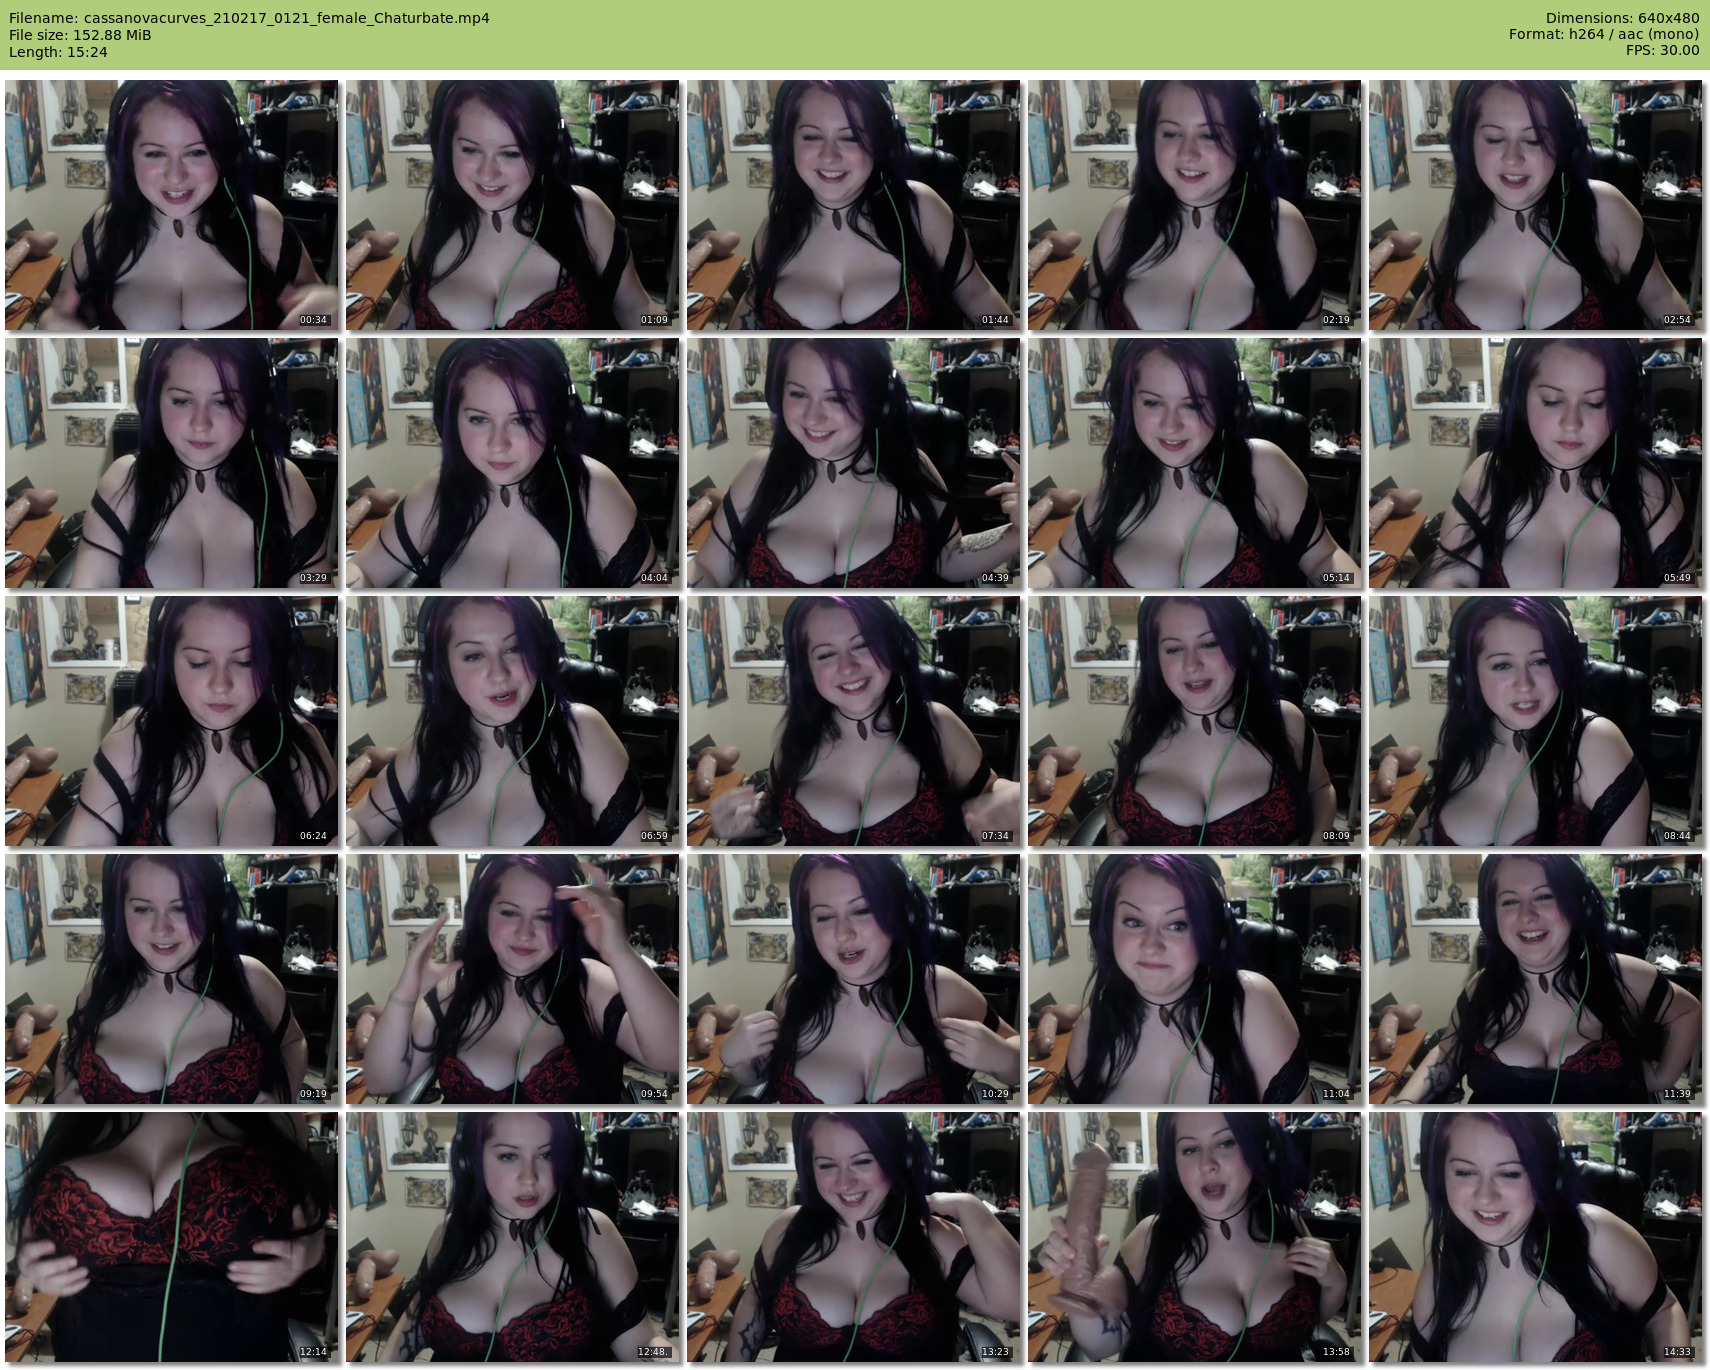Click the 'Format: h264 / aac (mono)' text
1710x1370 pixels.
click(x=1604, y=35)
